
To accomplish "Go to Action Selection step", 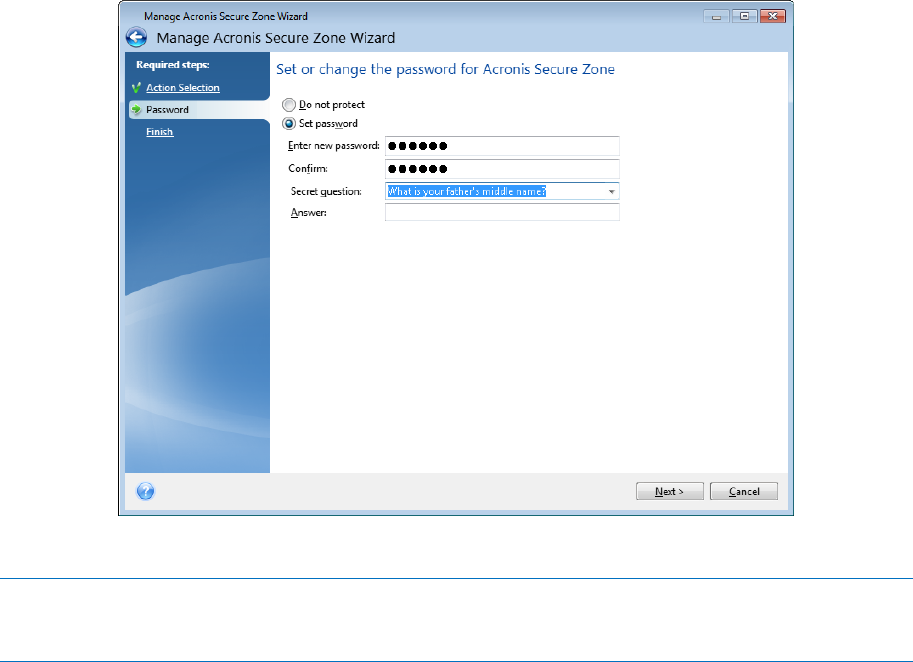I will (x=183, y=87).
